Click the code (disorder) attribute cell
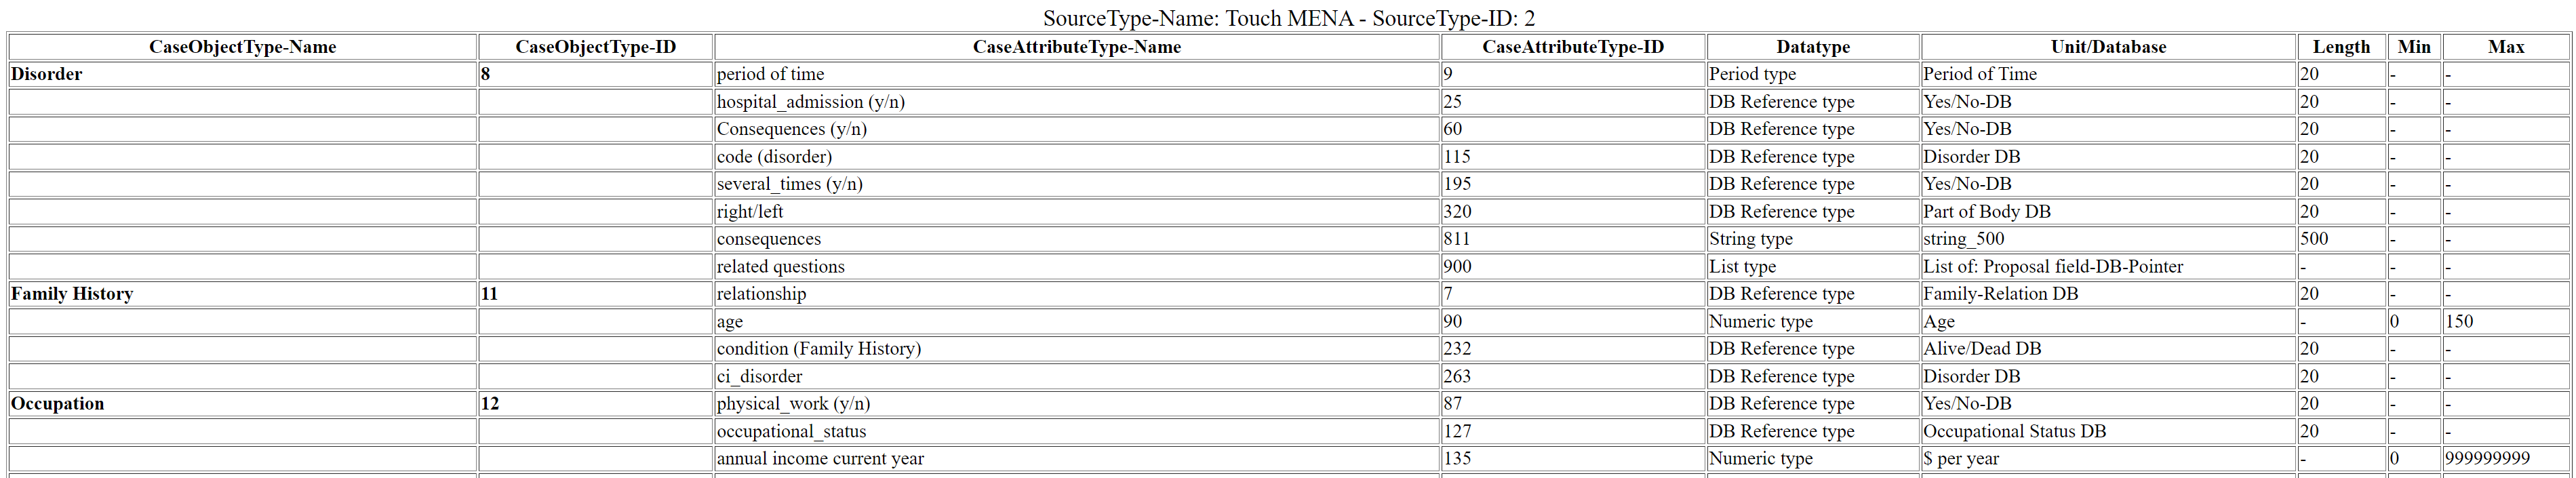Screen dimensions: 2576x478 tap(1077, 157)
